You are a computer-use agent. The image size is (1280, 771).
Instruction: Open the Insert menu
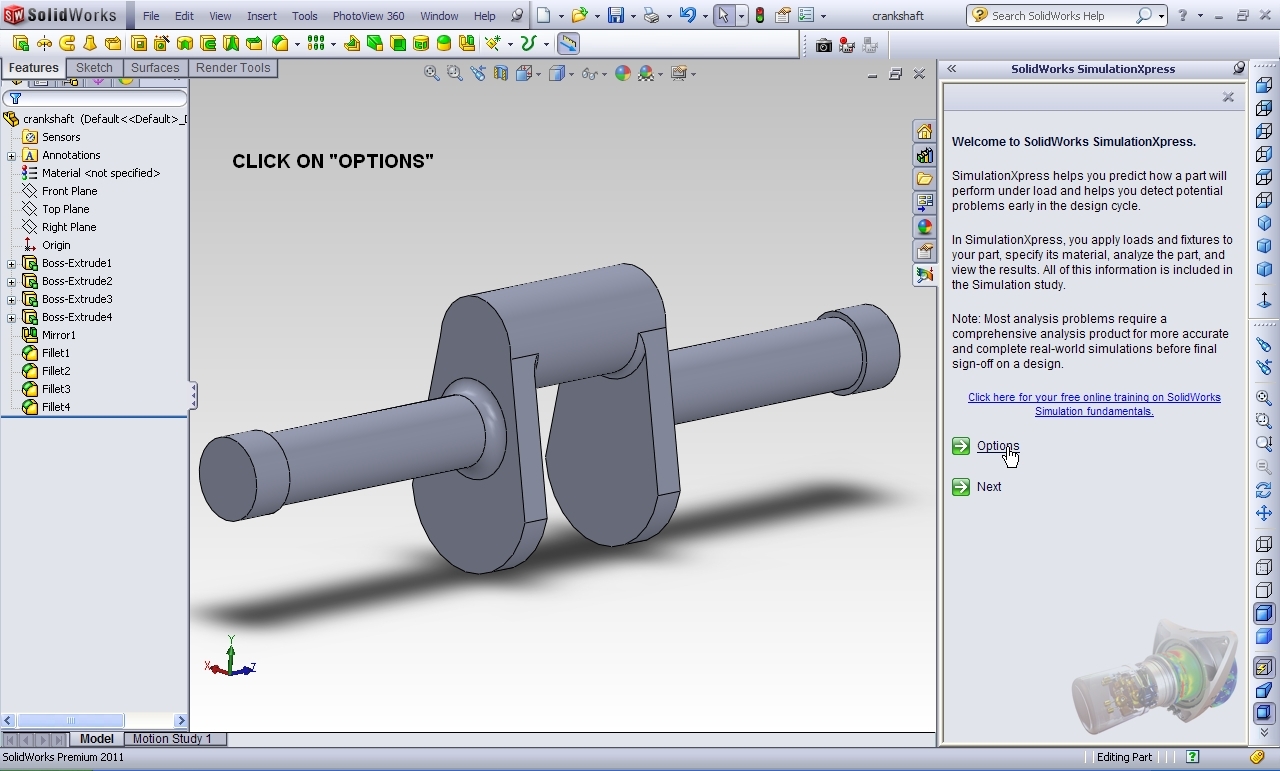pyautogui.click(x=262, y=16)
